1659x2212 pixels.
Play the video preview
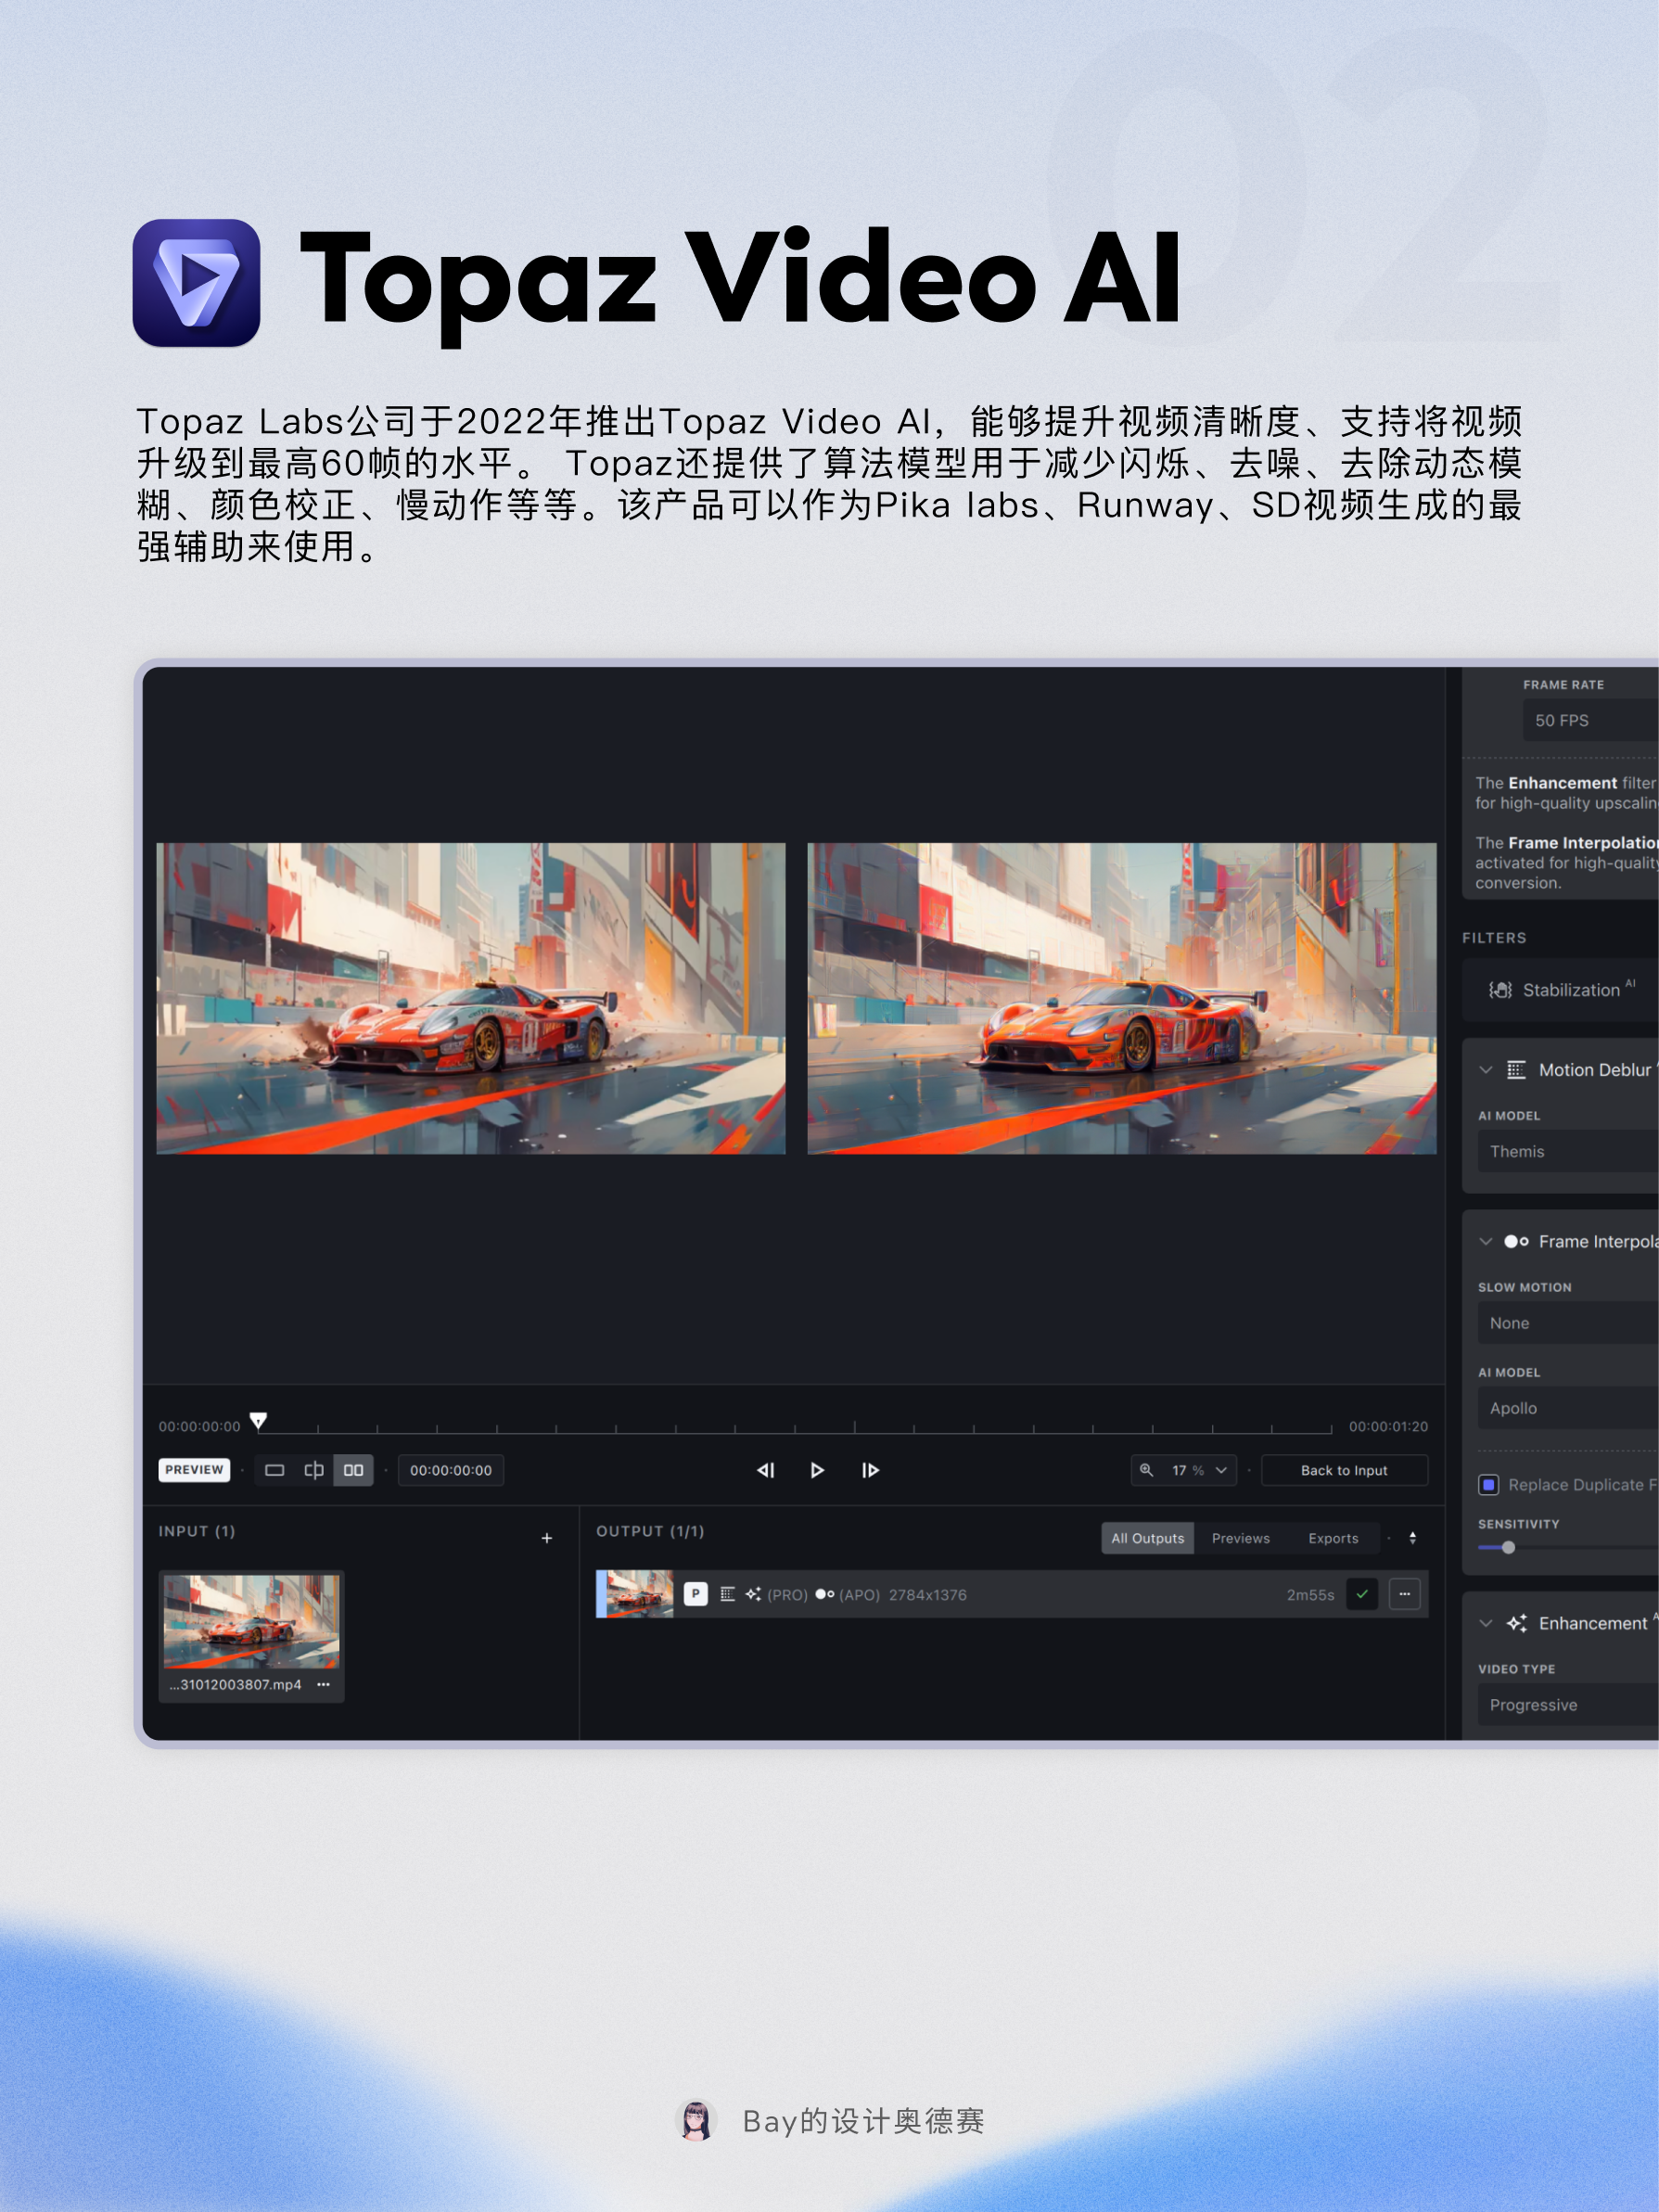click(x=817, y=1470)
